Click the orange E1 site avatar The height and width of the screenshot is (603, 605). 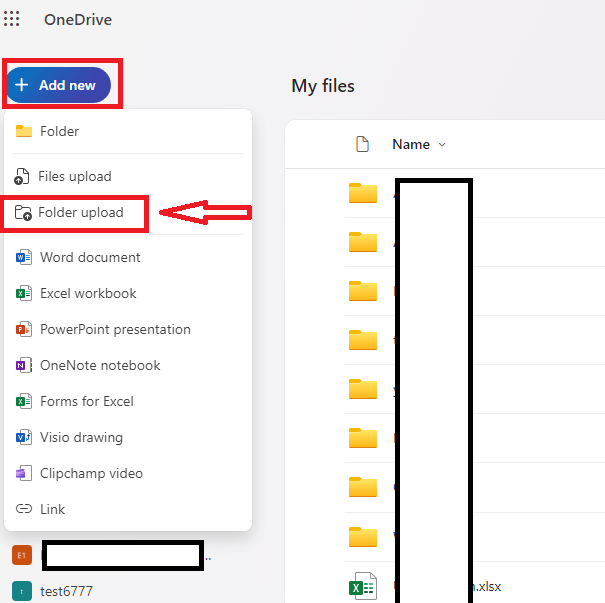[x=22, y=555]
